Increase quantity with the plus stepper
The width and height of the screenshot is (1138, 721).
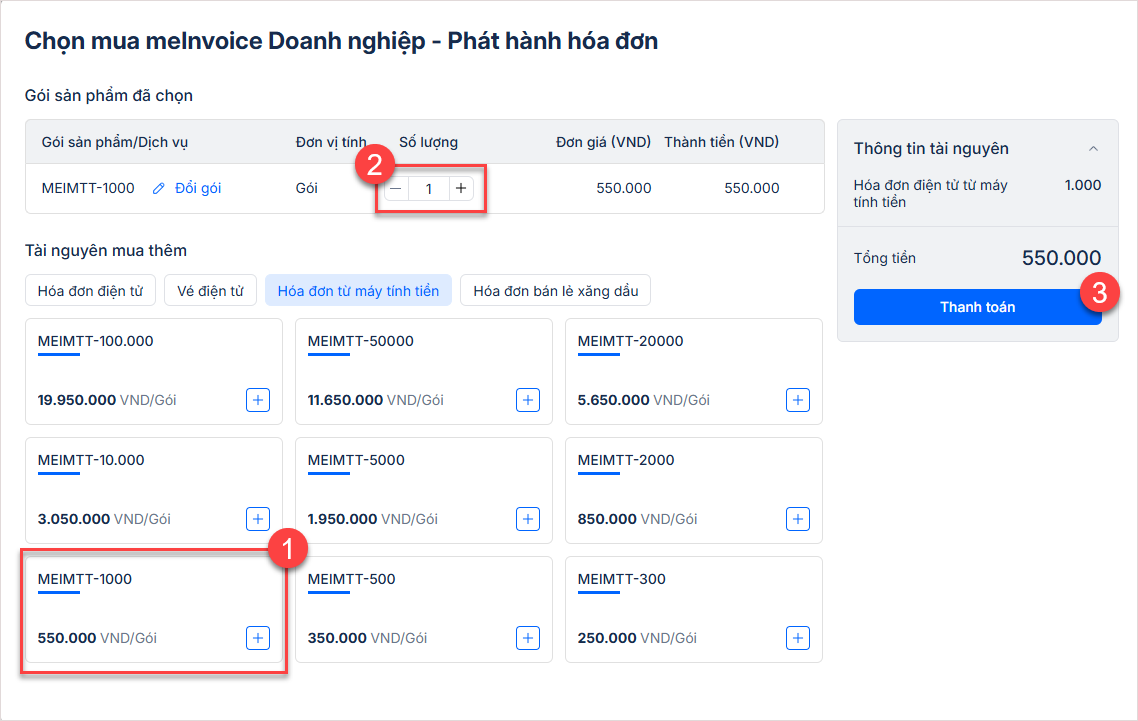(x=461, y=188)
